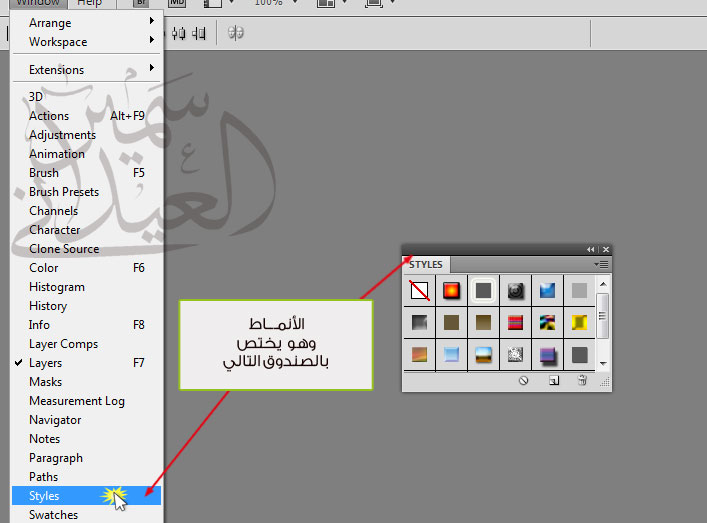The image size is (707, 523).
Task: Expand the Workspace submenu arrow
Action: [152, 40]
